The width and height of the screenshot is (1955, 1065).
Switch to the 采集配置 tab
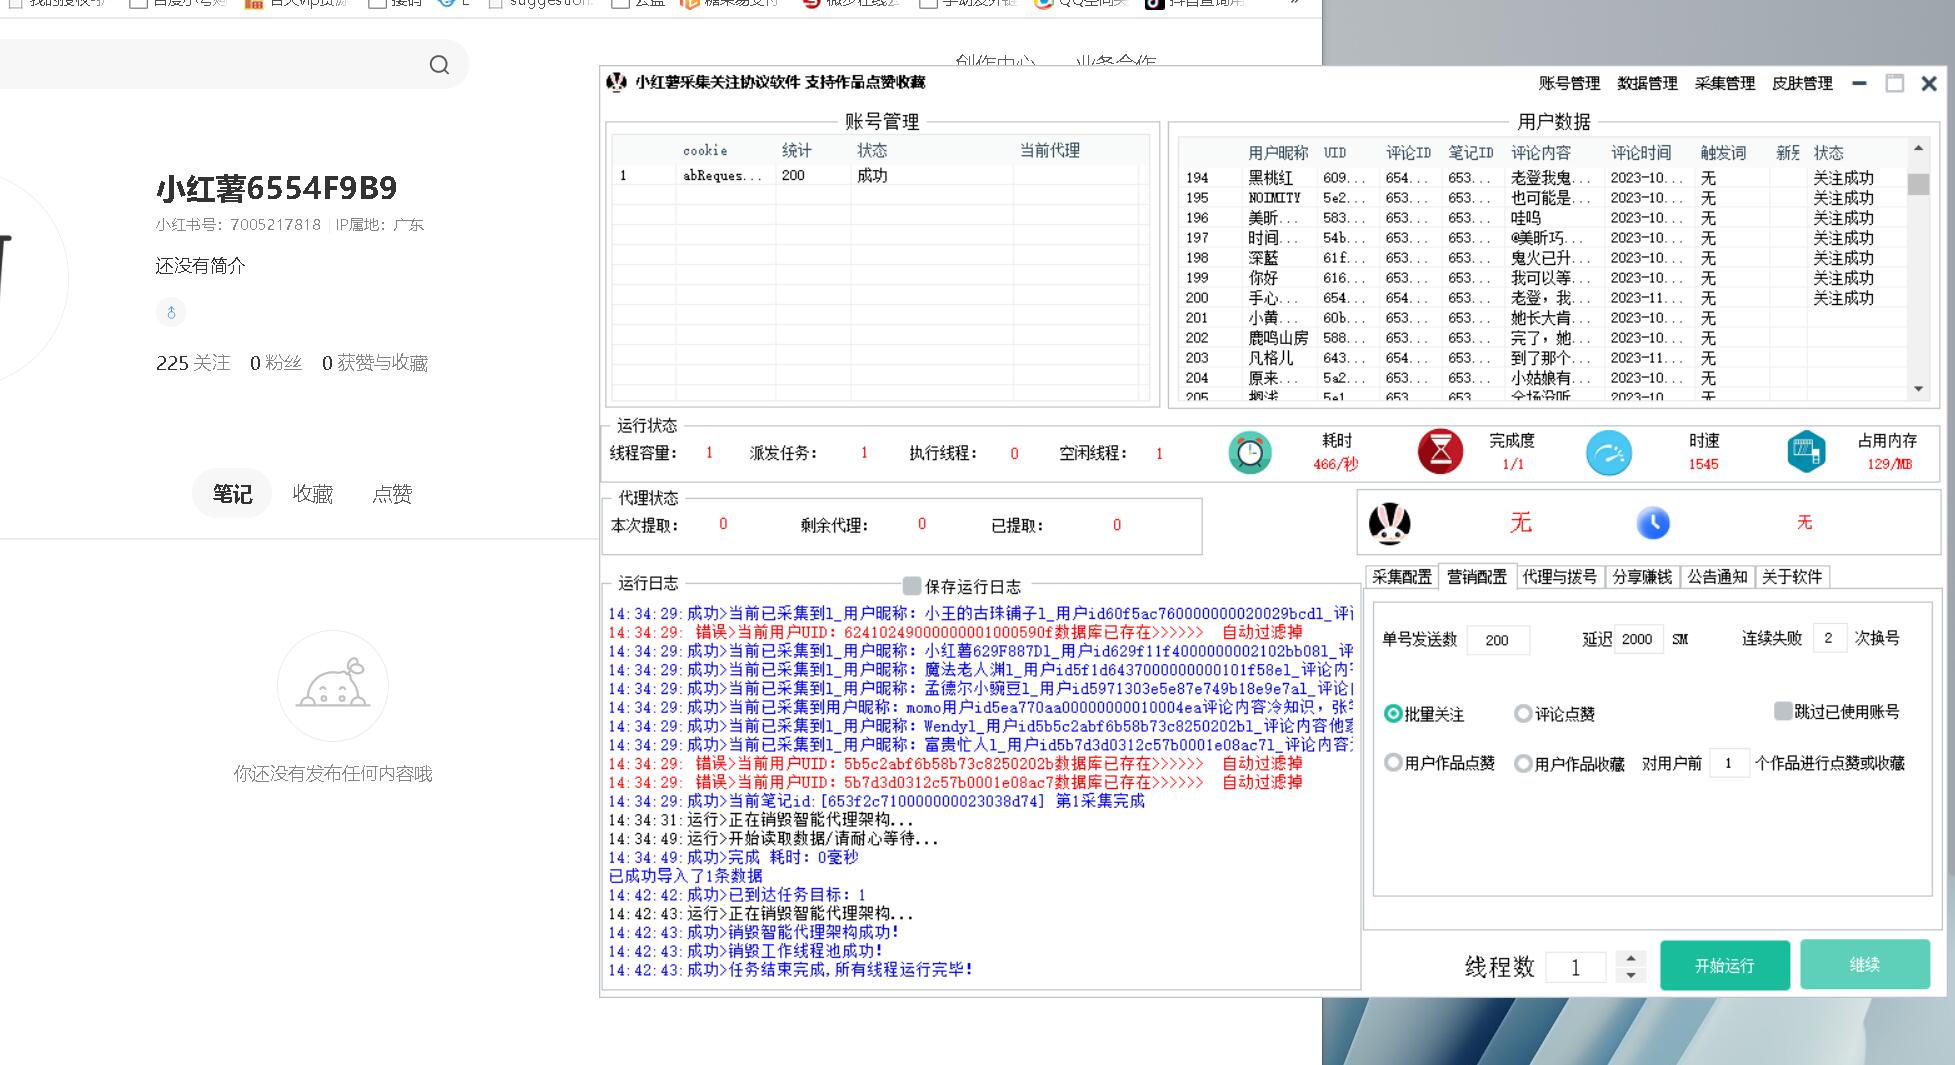[1401, 577]
